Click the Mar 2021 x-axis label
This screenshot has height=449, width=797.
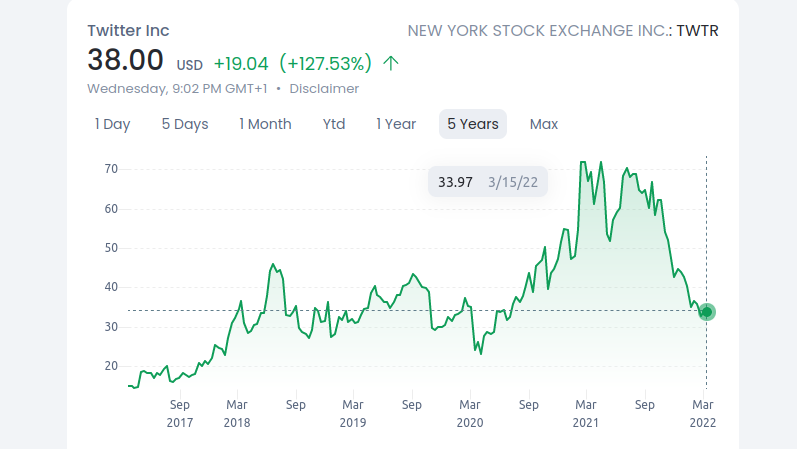pos(586,413)
